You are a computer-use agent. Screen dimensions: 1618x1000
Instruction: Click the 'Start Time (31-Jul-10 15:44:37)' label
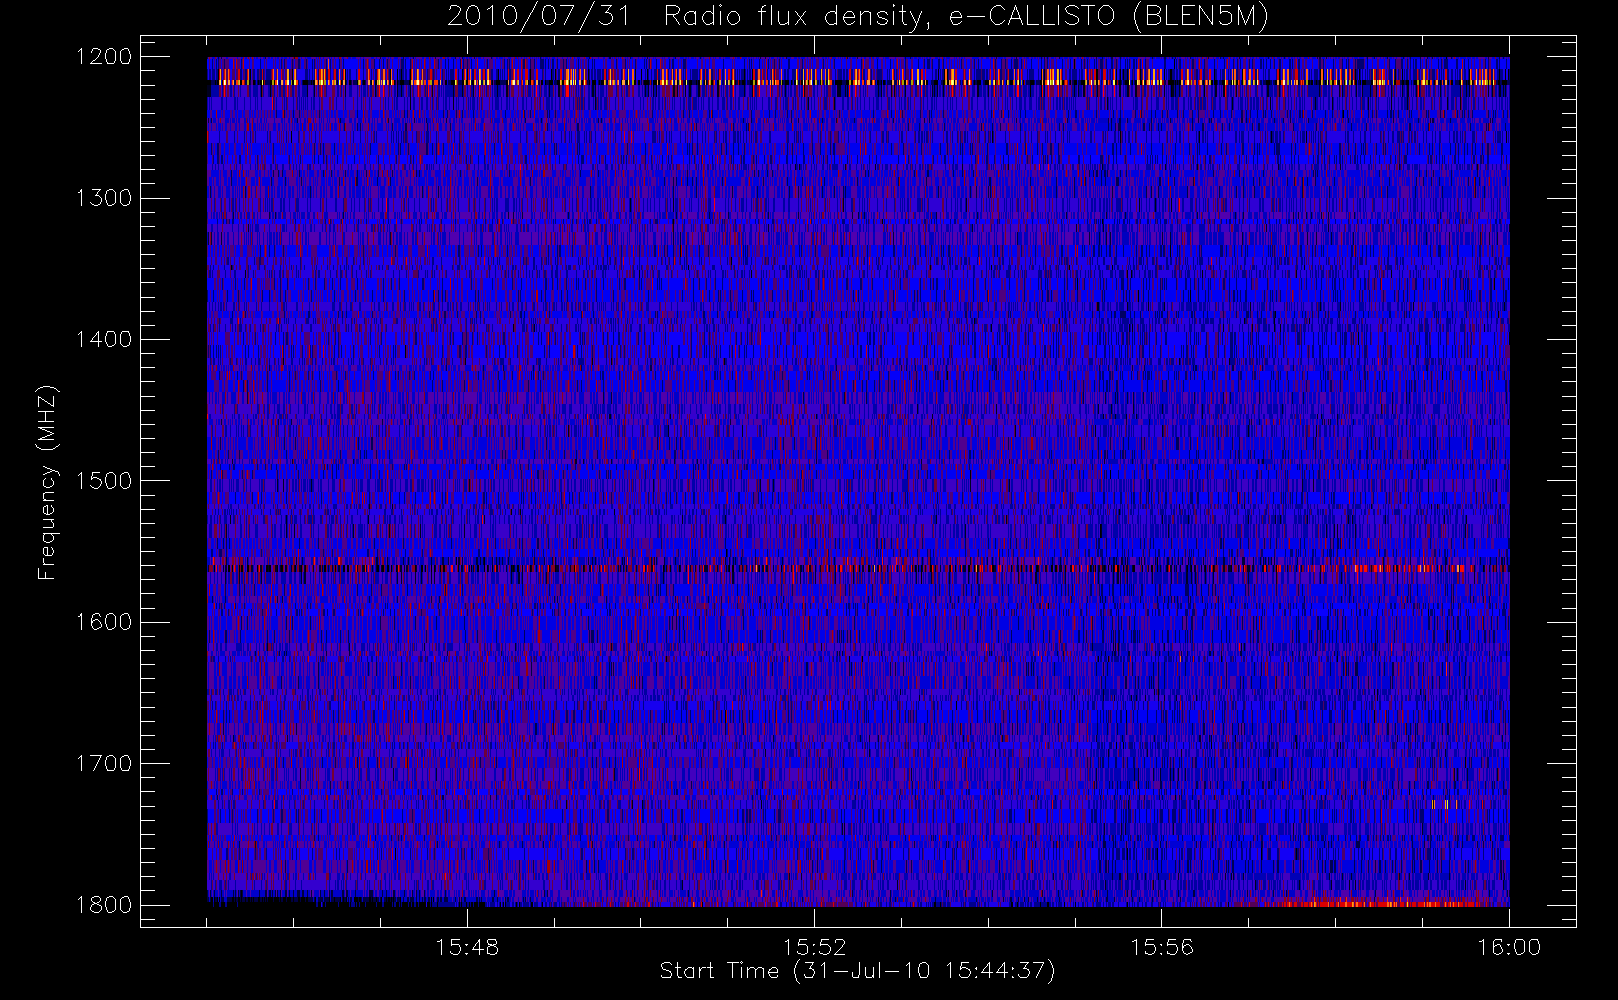pyautogui.click(x=858, y=971)
